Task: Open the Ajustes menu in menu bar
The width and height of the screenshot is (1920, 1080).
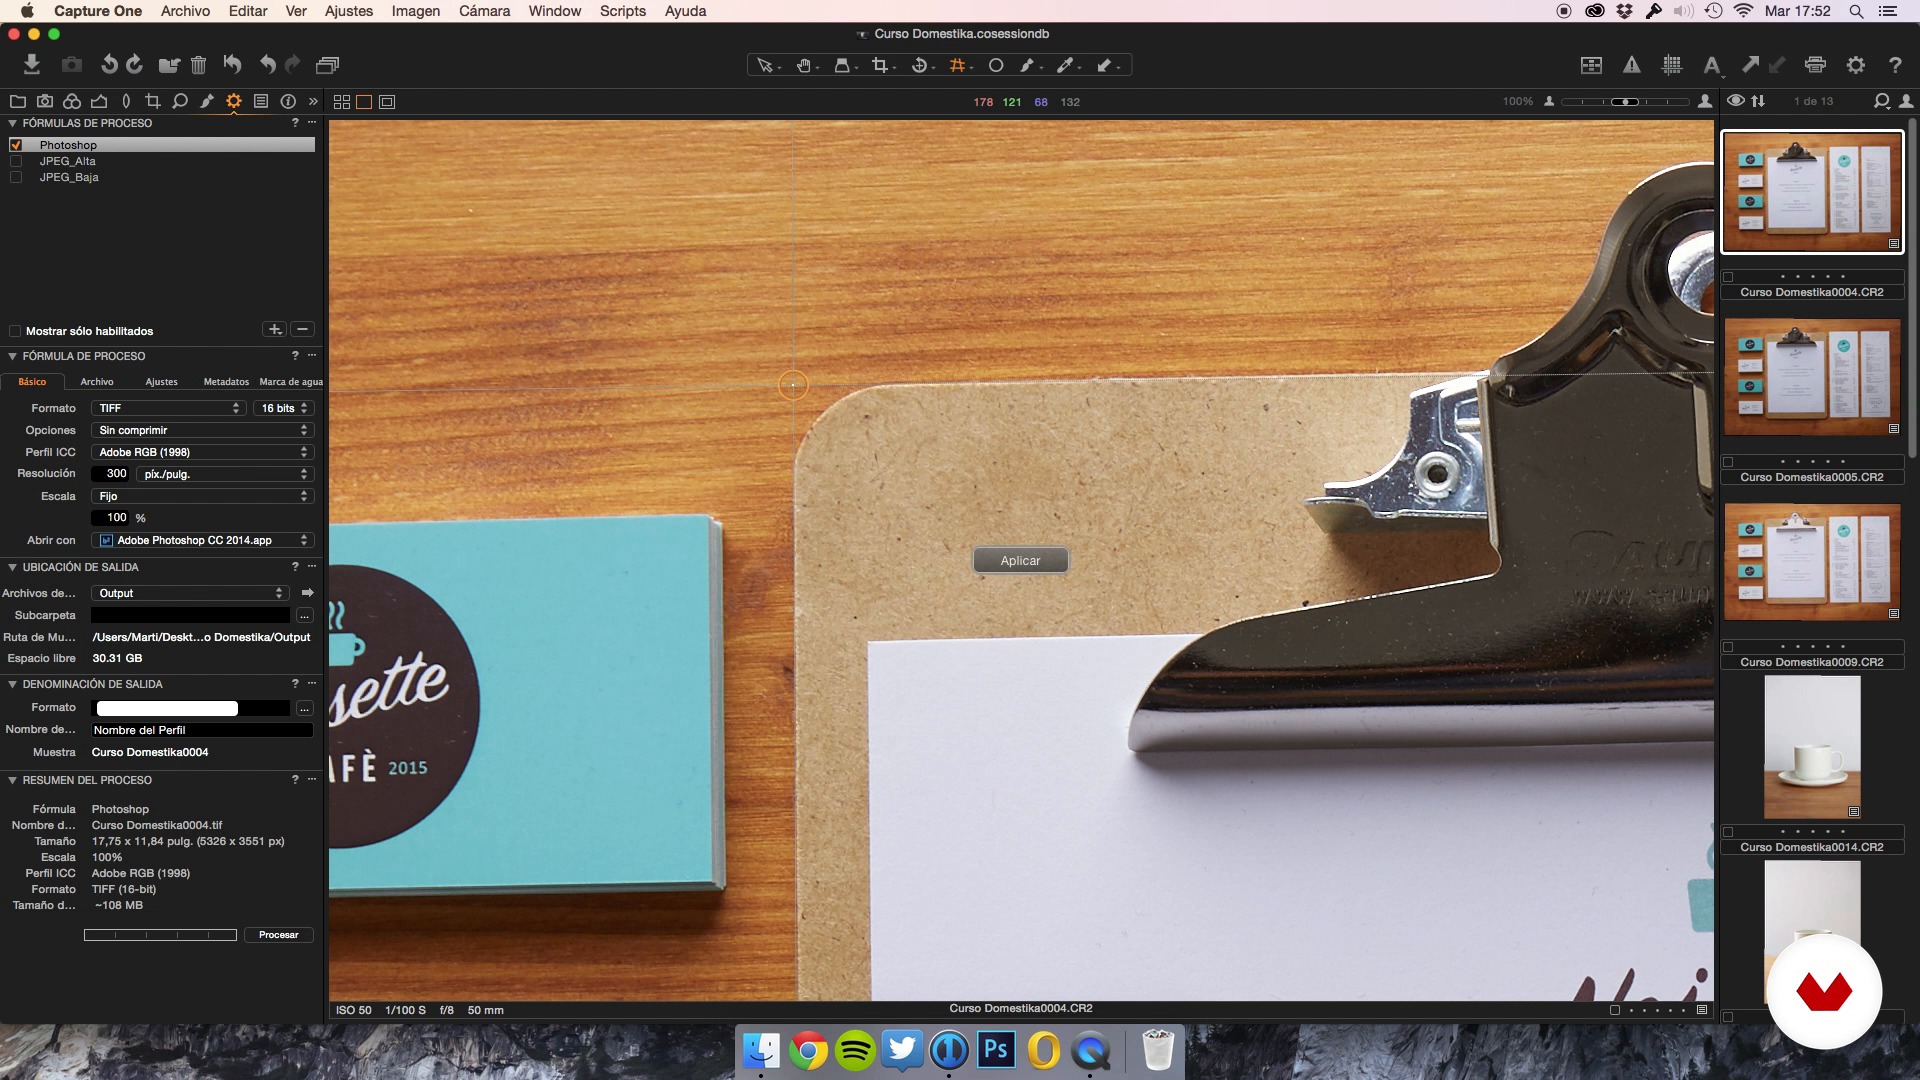Action: coord(348,11)
